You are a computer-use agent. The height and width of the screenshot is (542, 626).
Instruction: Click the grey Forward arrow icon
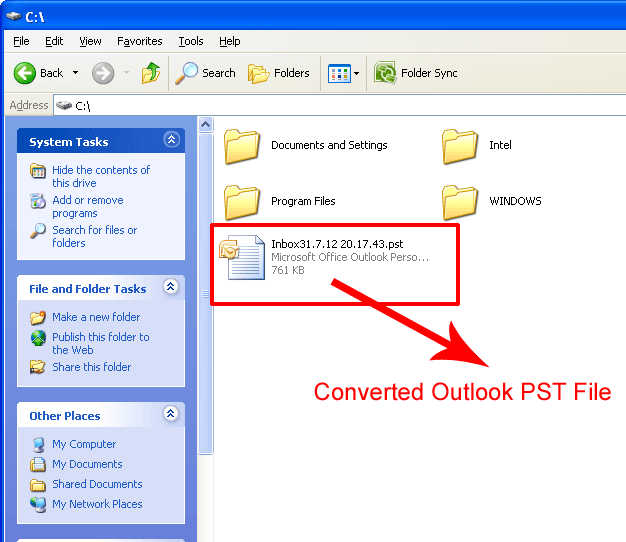pos(103,73)
